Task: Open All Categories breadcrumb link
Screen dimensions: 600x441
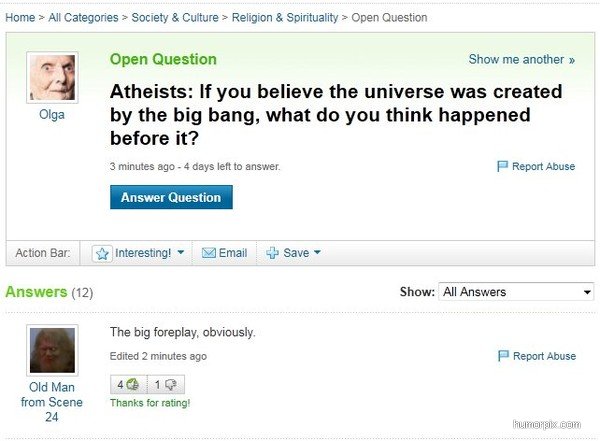Action: point(84,17)
